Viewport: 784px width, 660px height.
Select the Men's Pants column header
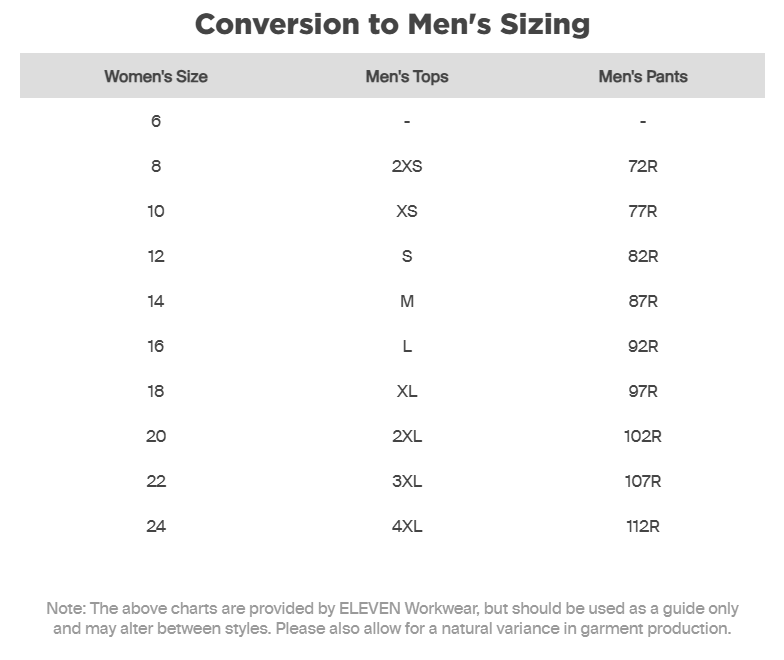[643, 76]
